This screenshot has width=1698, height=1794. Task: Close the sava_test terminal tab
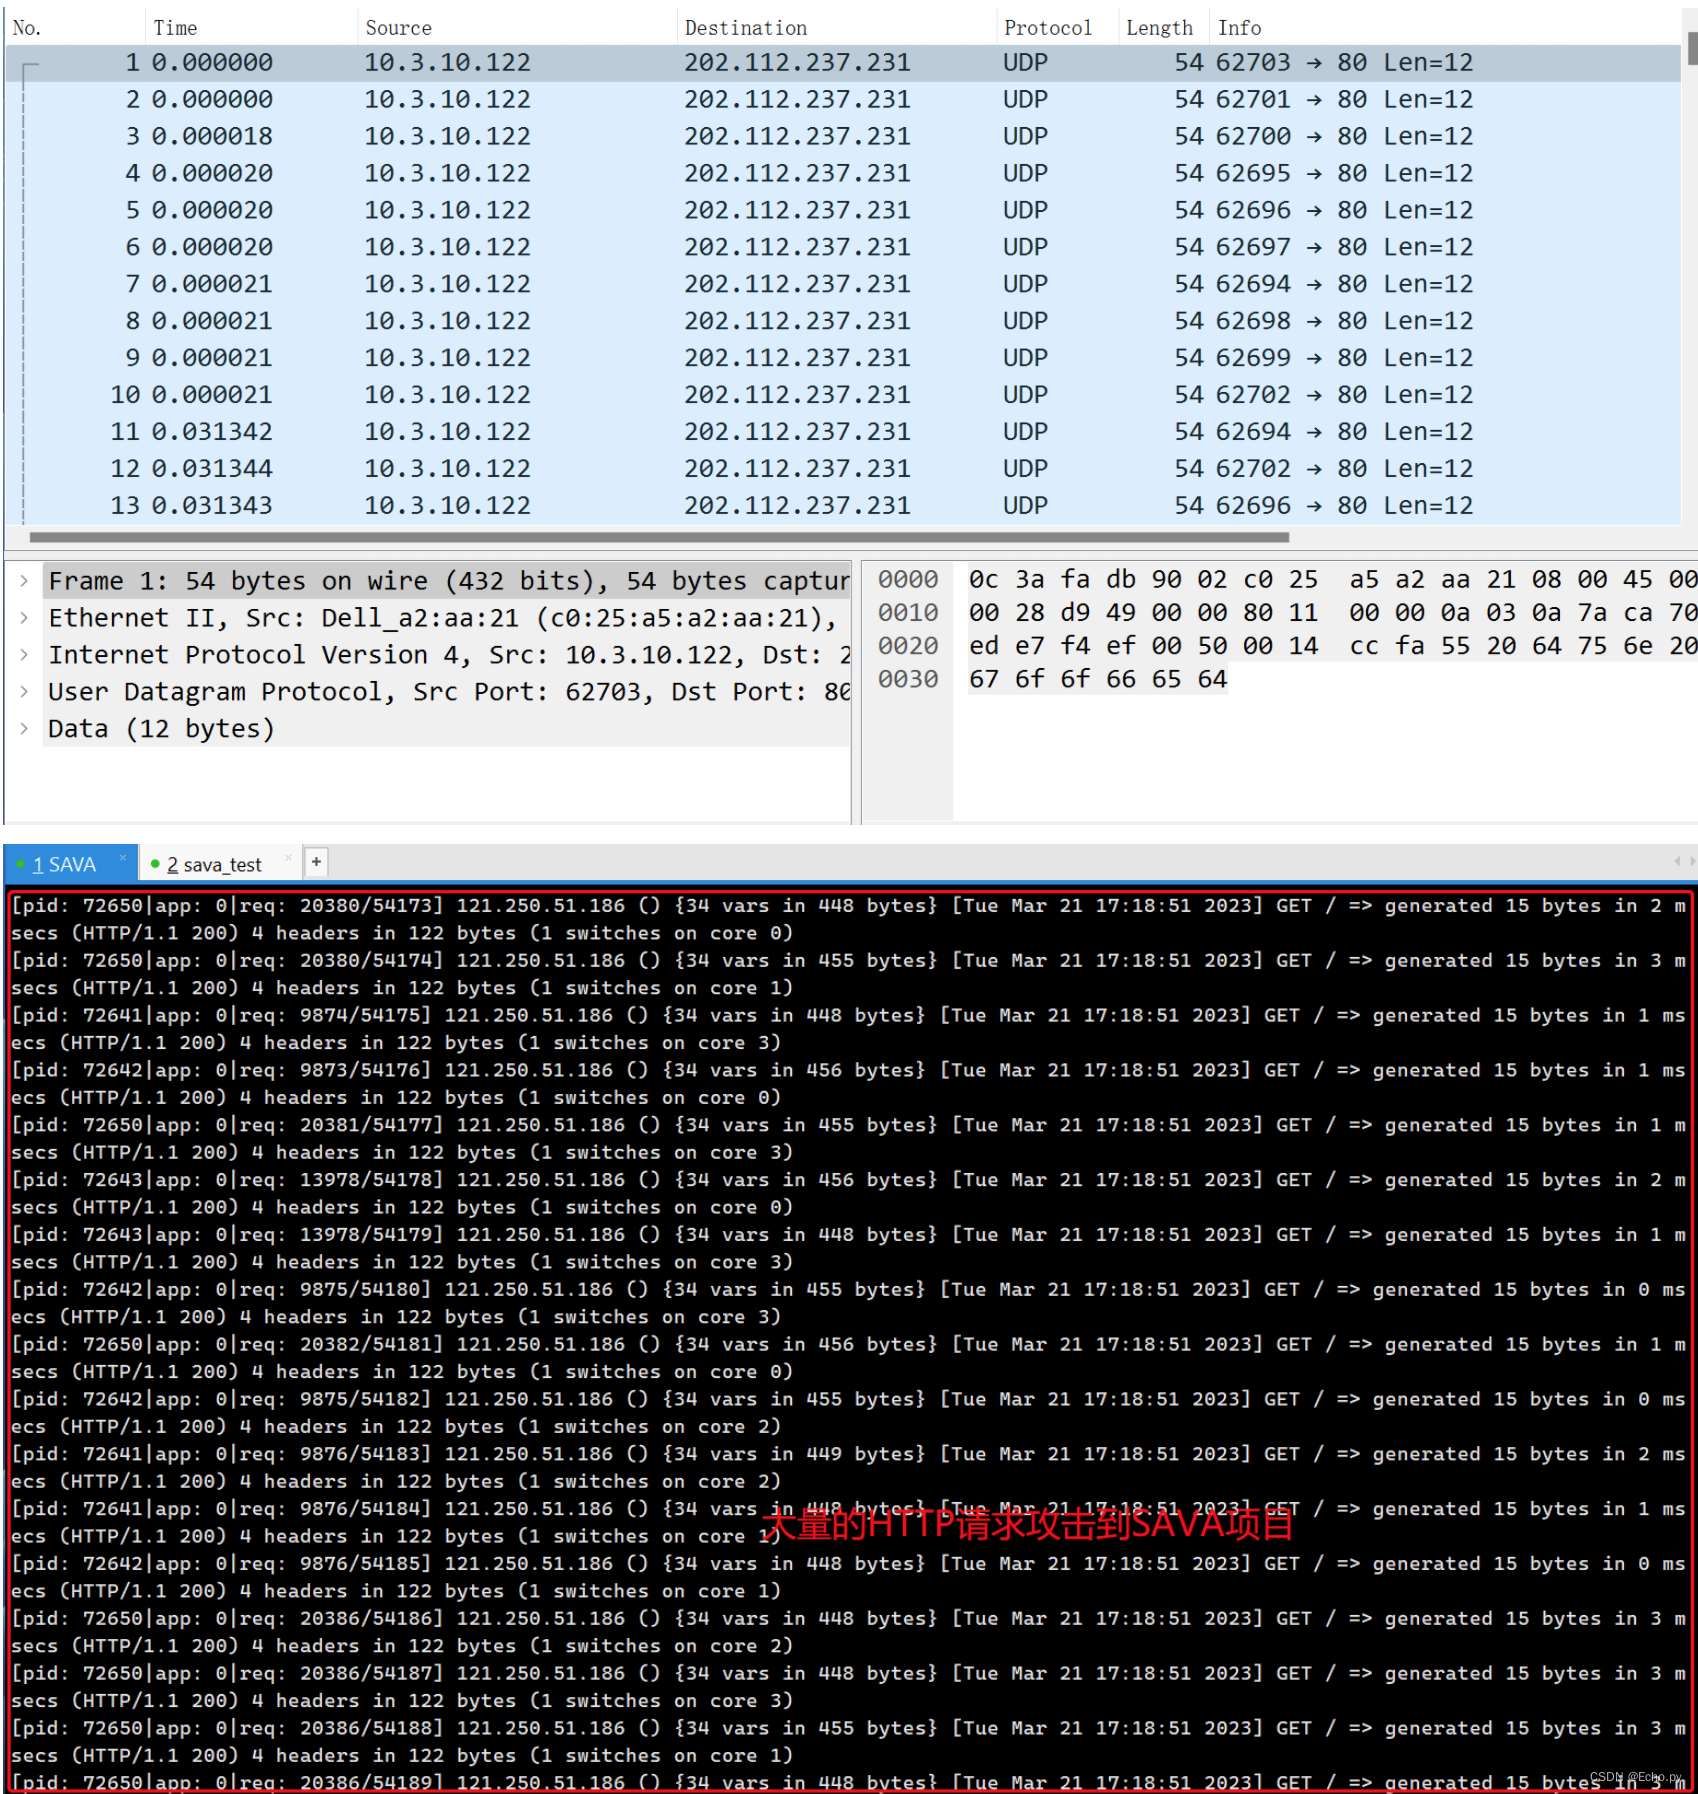(288, 857)
